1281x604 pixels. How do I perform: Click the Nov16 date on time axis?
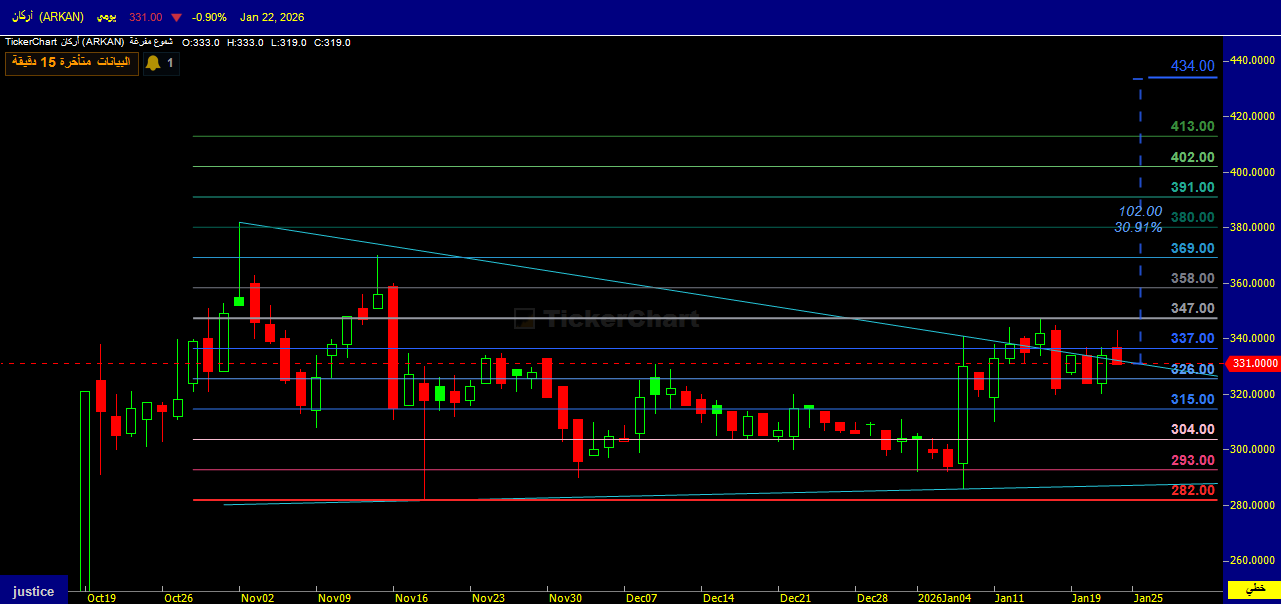pos(411,598)
